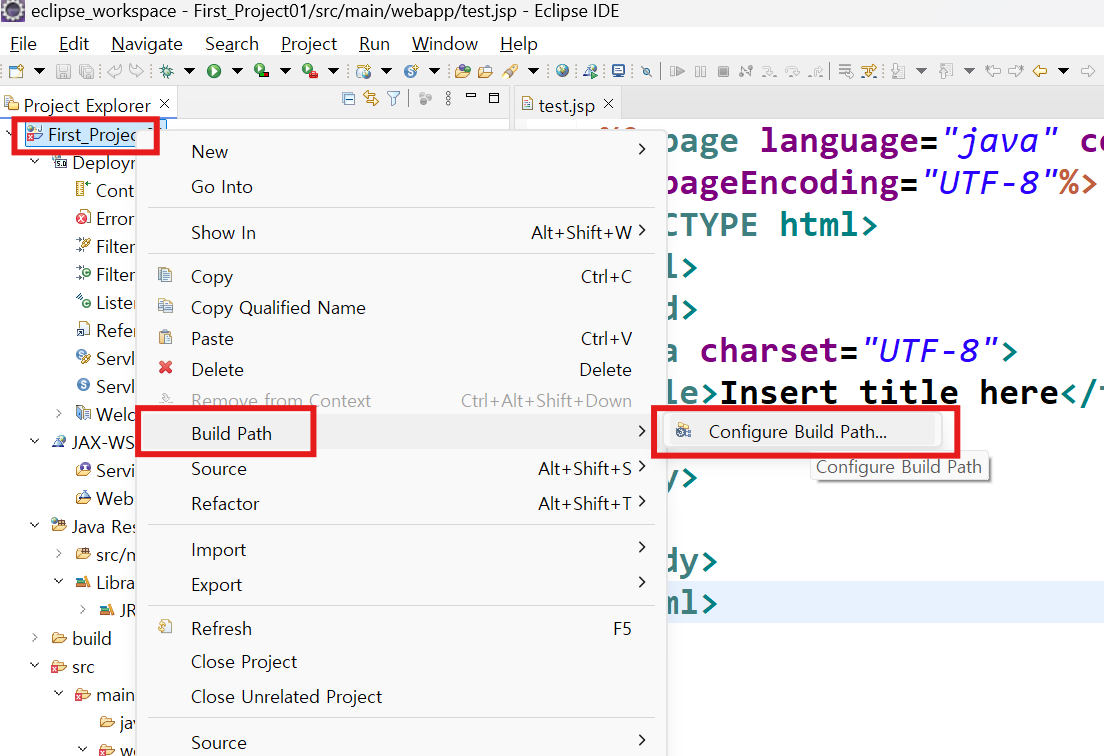
Task: Click Skip All Breakpoints icon
Action: point(646,71)
